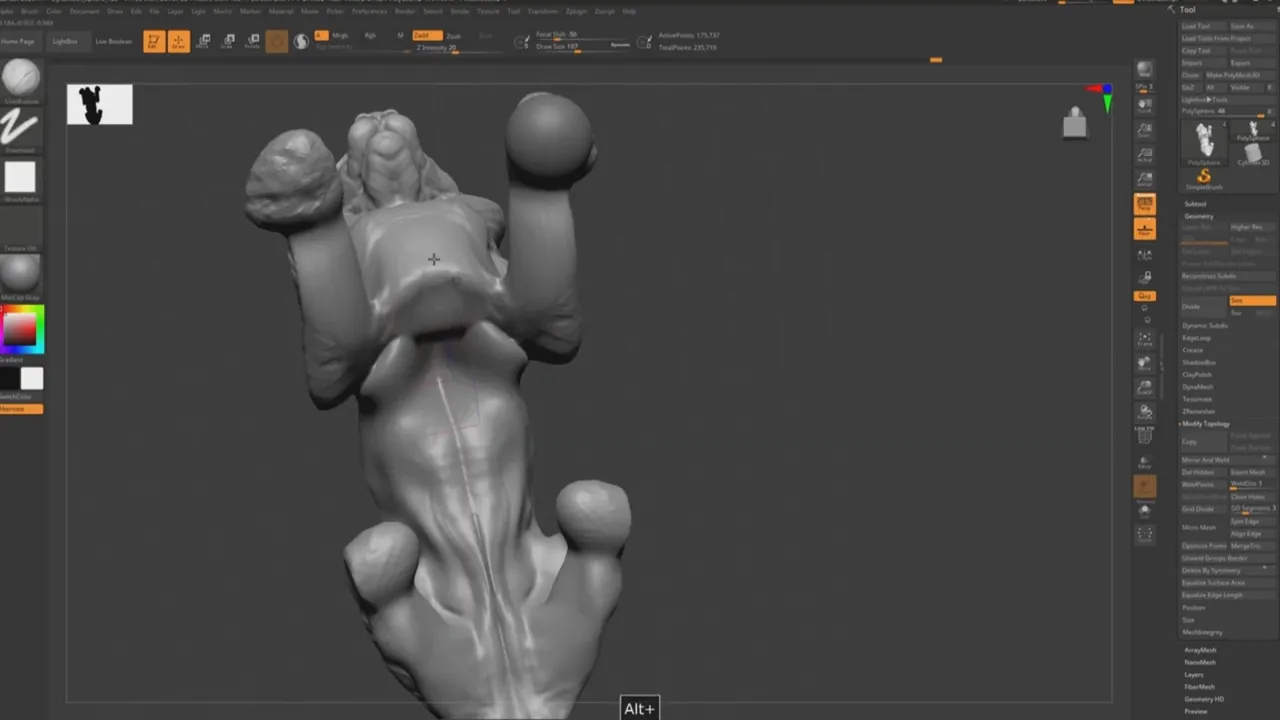Click the BPR render sphere icon
Screen dimensions: 1280x720
(1145, 69)
